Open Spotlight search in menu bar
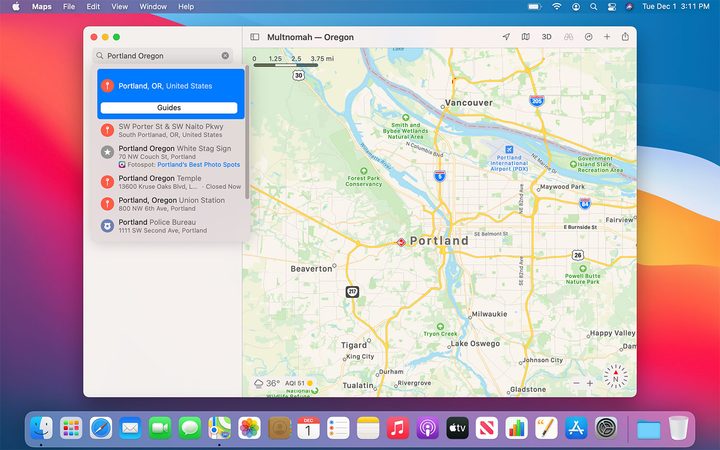Viewport: 720px width, 450px height. [x=594, y=6]
